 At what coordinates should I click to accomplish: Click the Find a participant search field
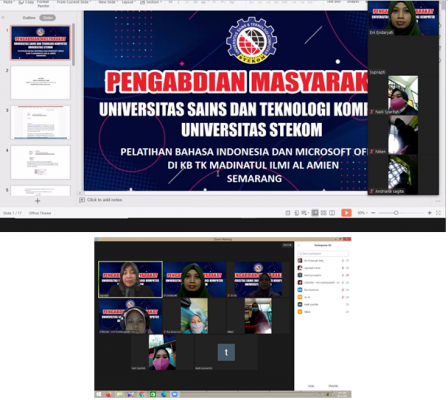(x=323, y=253)
